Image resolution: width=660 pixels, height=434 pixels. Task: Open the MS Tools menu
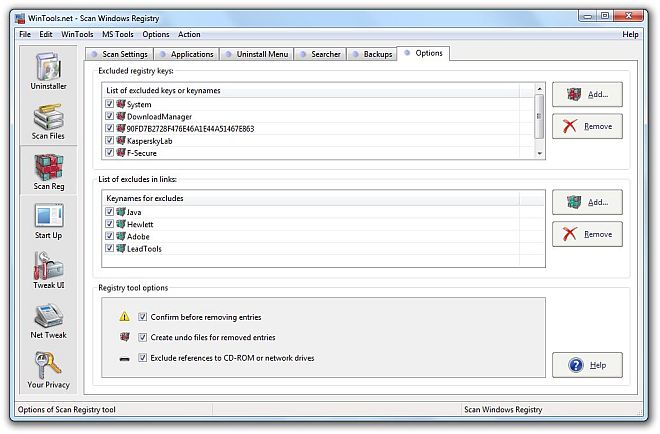pyautogui.click(x=117, y=35)
